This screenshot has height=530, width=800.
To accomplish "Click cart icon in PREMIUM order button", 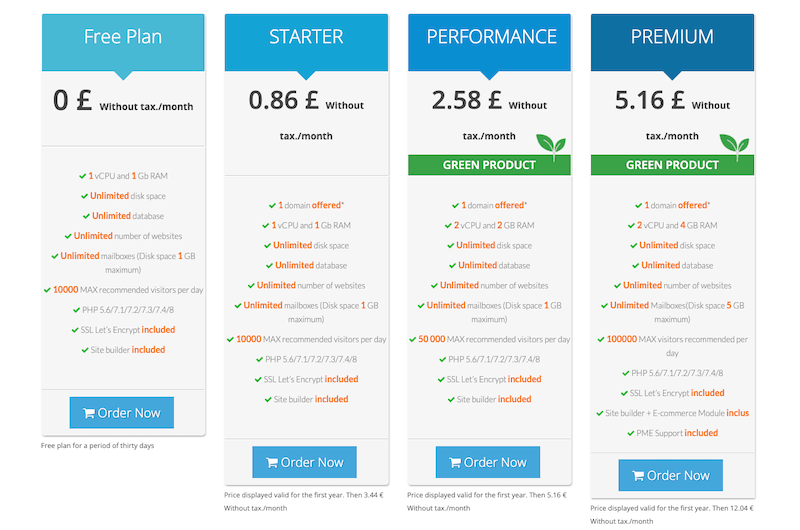I will [x=638, y=476].
